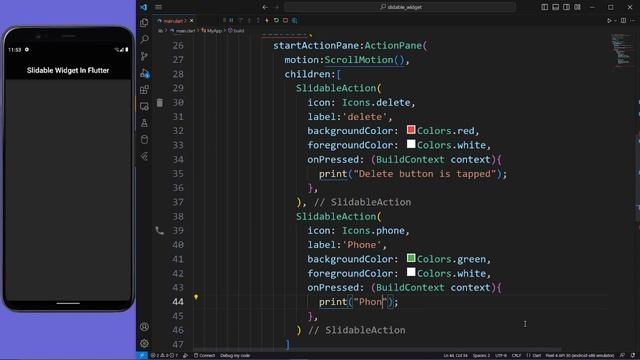This screenshot has width=640, height=360.
Task: Open the Manage gear menu
Action: tap(144, 344)
